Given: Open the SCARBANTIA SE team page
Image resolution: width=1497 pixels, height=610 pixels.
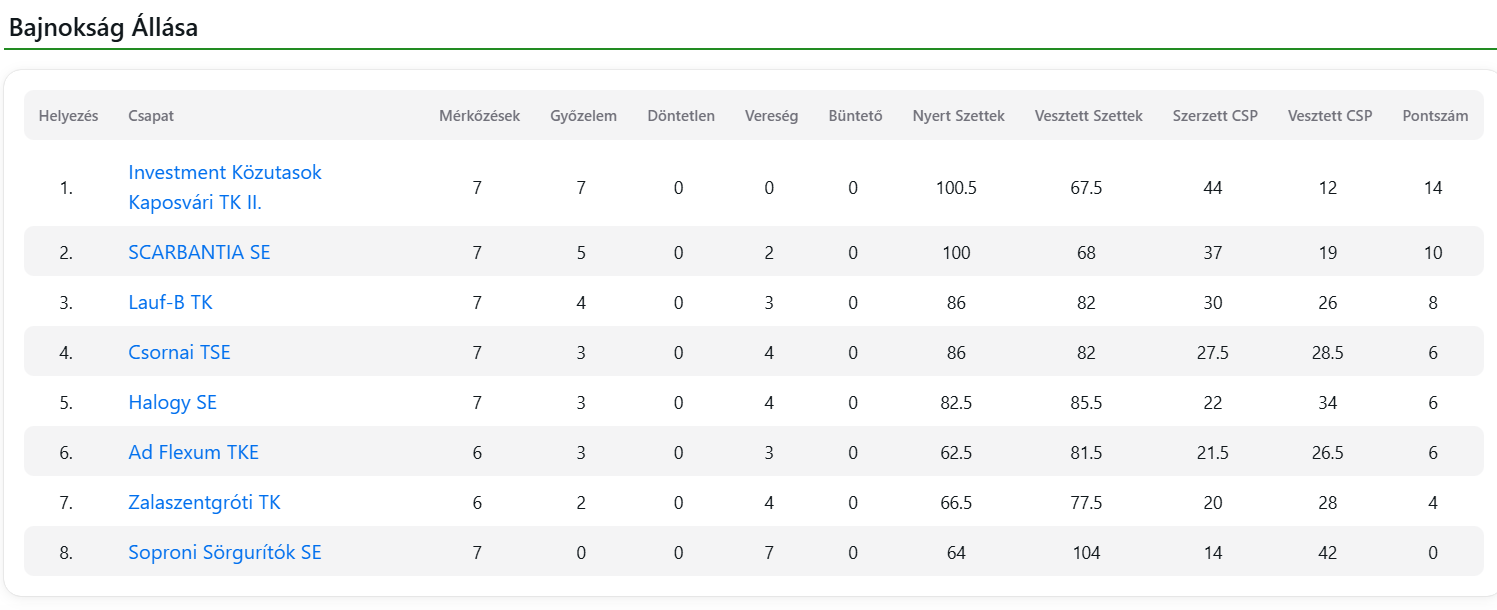Looking at the screenshot, I should click(199, 252).
